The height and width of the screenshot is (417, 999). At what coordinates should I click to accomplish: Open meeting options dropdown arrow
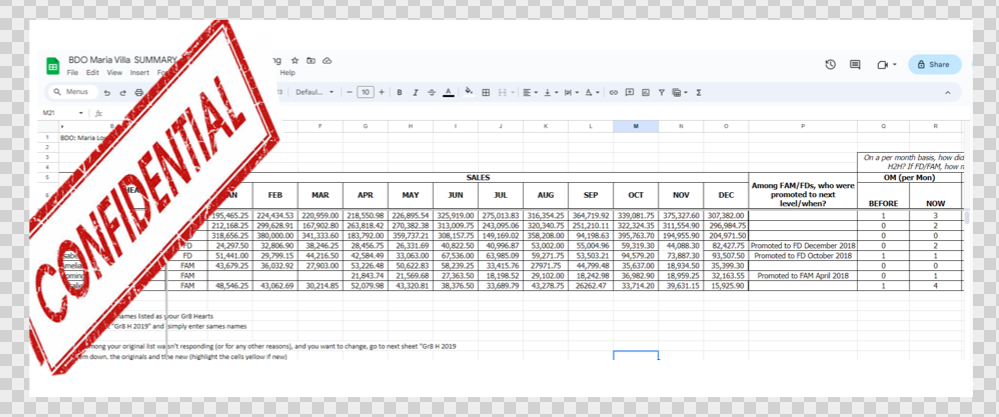coord(895,64)
